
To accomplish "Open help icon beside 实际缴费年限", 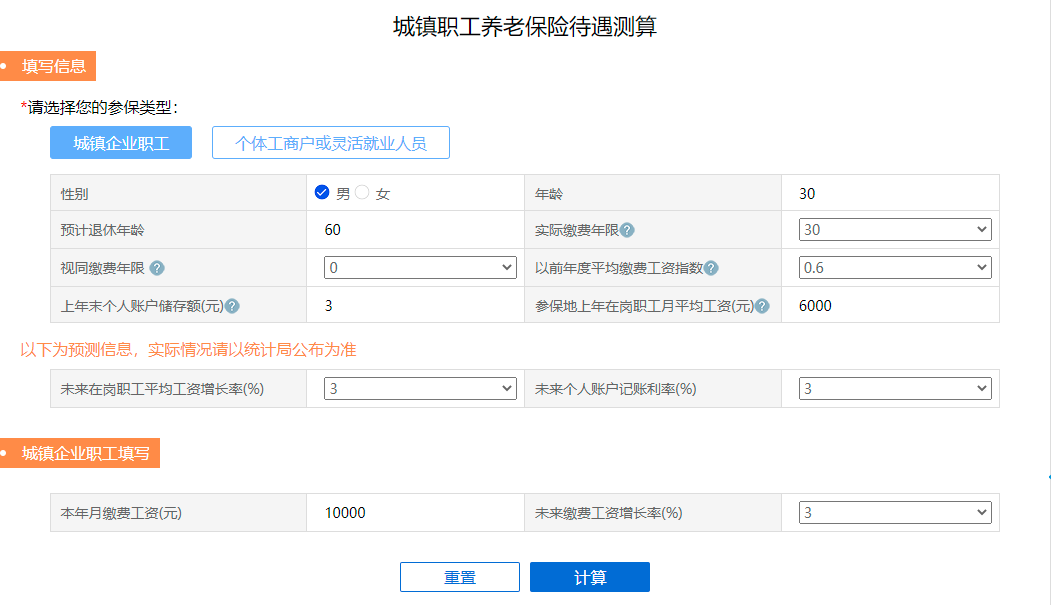I will (x=627, y=230).
